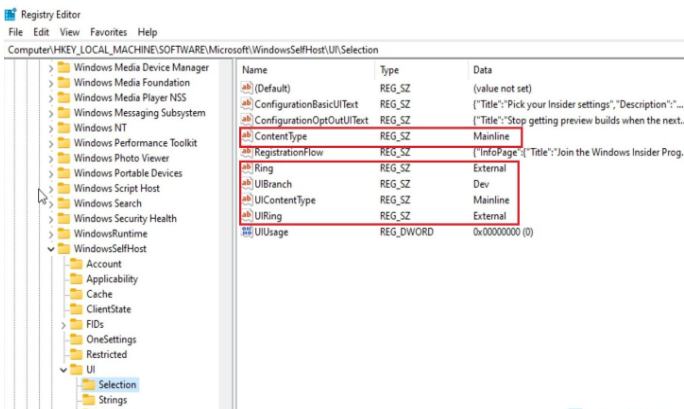The width and height of the screenshot is (684, 409).
Task: Open the Favorites menu
Action: pyautogui.click(x=108, y=32)
